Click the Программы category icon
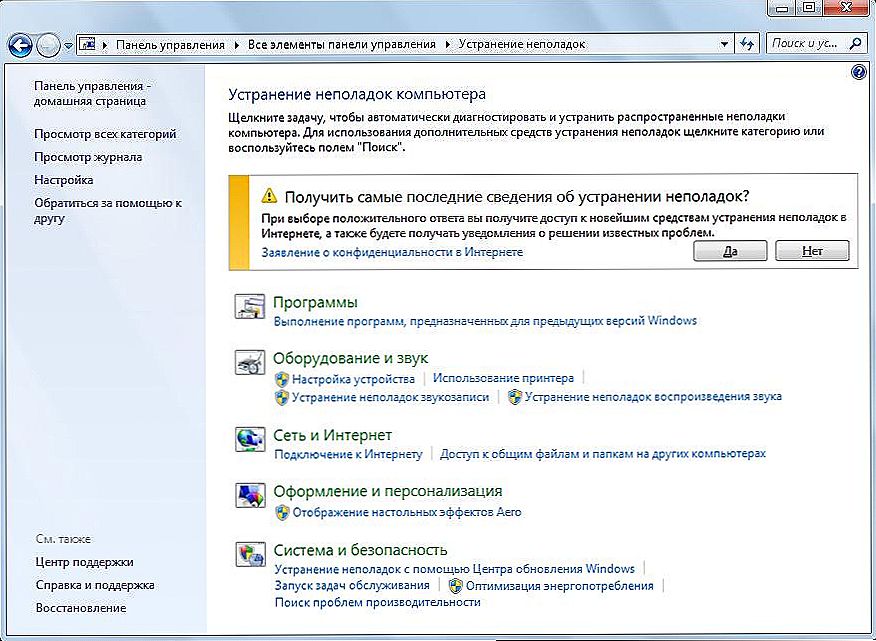Screen dimensions: 876x641 pos(250,306)
